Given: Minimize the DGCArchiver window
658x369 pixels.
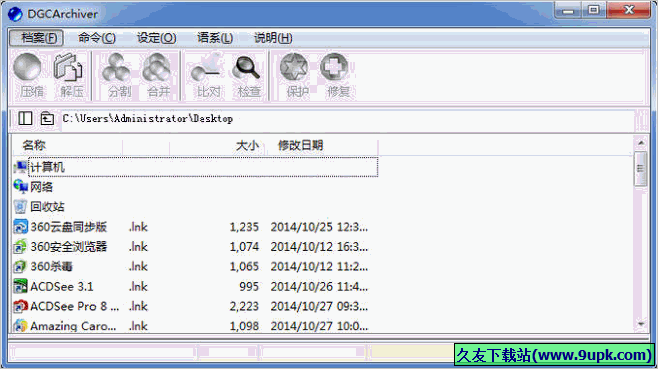Looking at the screenshot, I should (x=568, y=10).
